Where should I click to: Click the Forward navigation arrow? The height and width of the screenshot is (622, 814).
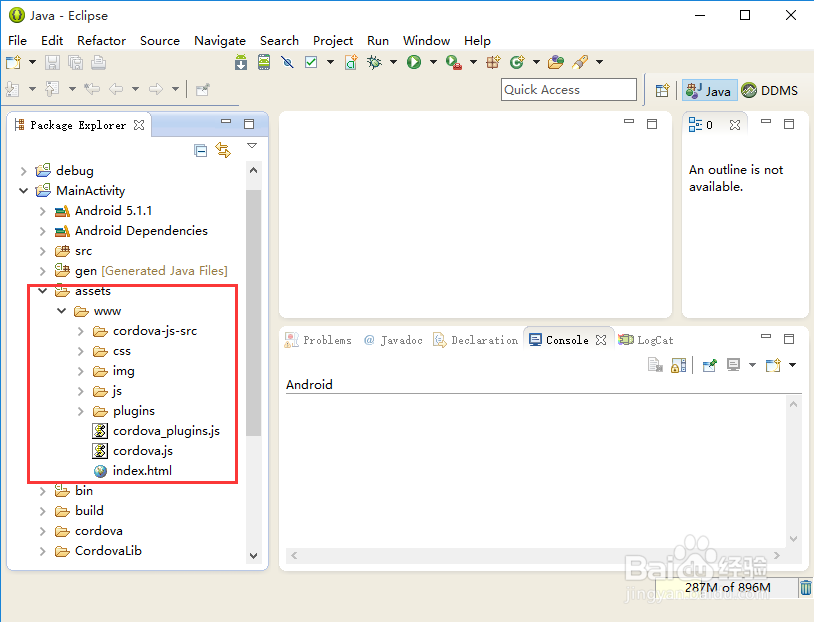click(x=156, y=89)
